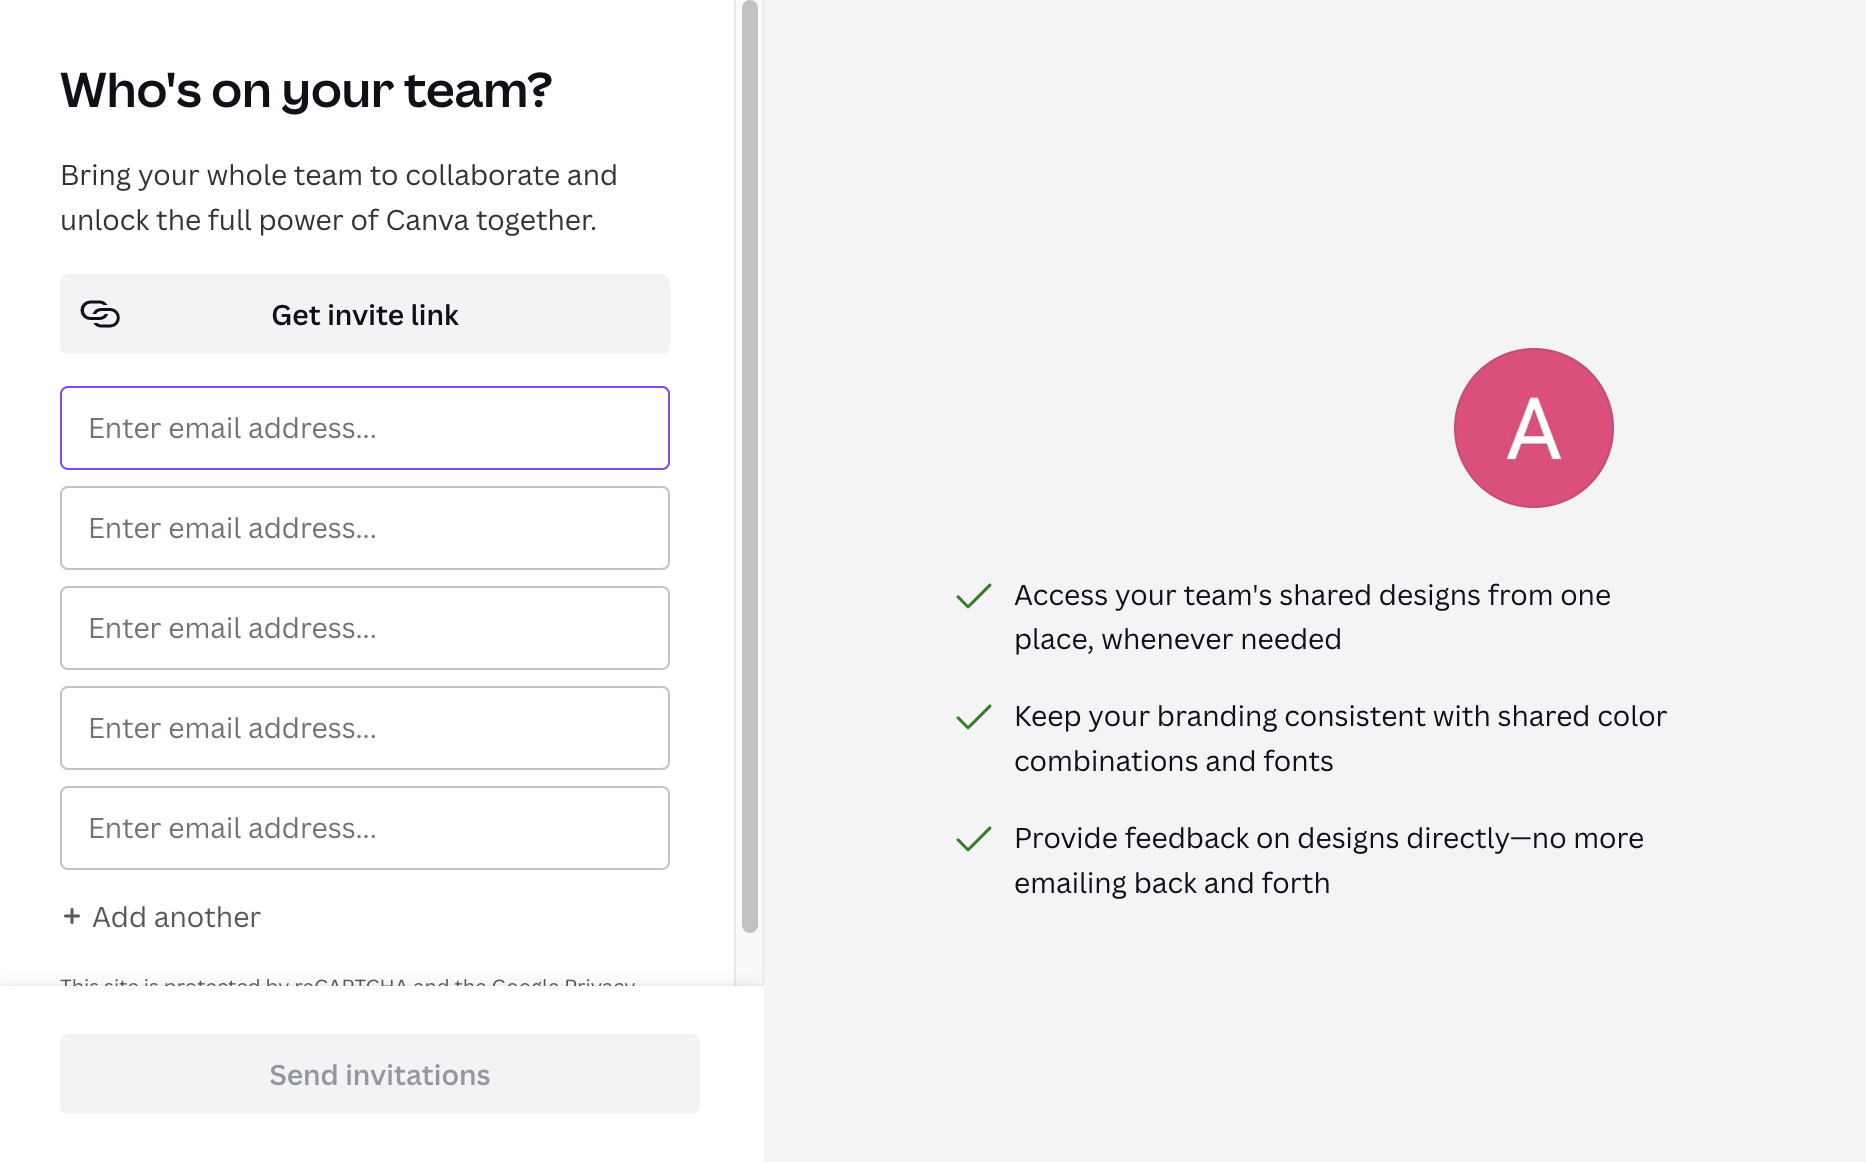This screenshot has height=1162, width=1866.
Task: Focus the fourth email address field
Action: 365,728
